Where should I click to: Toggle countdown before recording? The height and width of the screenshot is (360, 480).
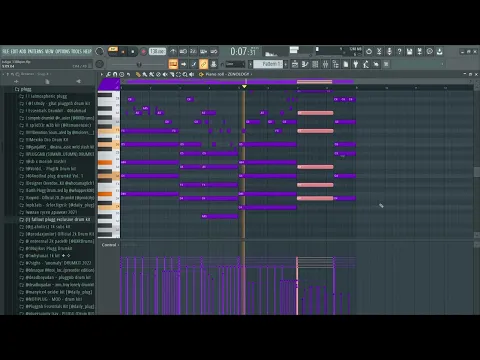click(193, 51)
